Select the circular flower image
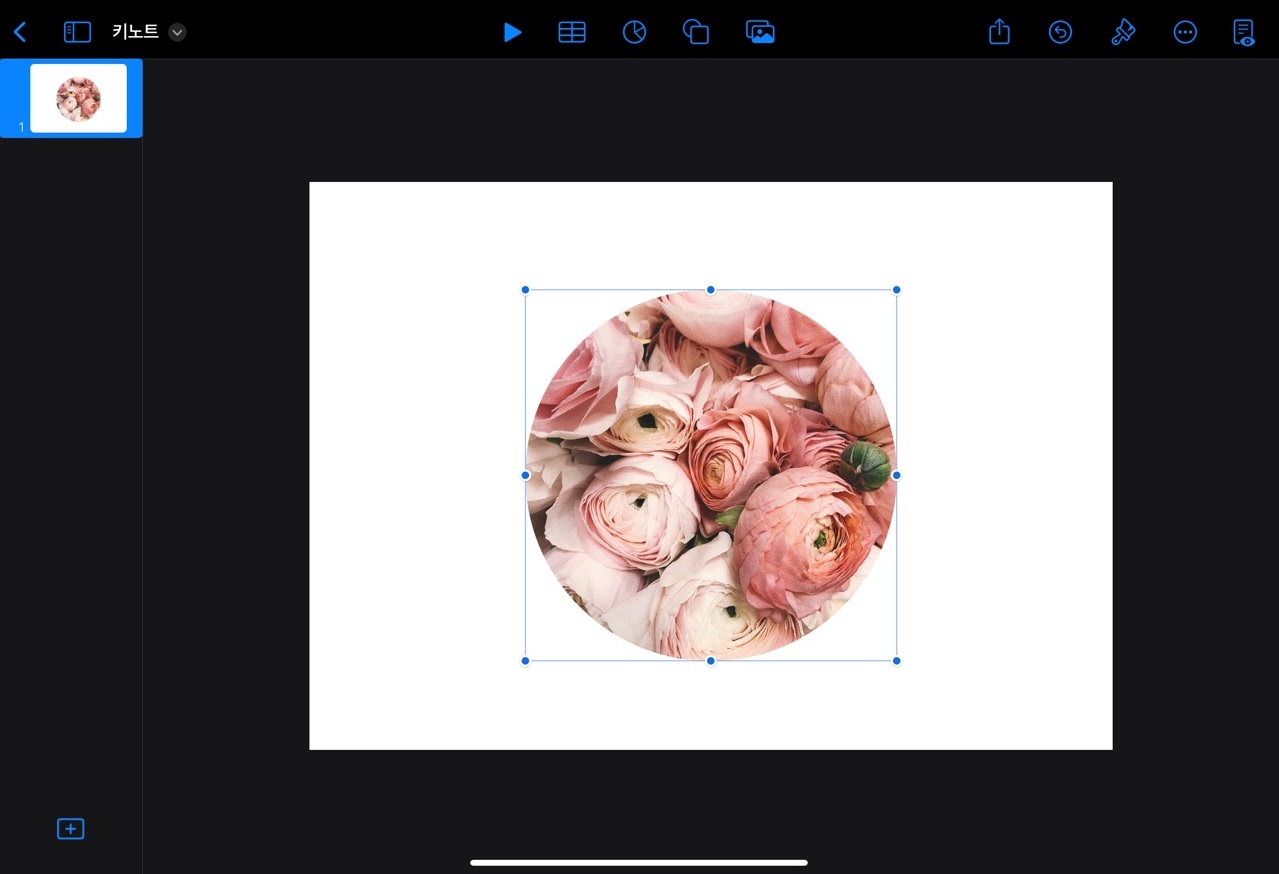Viewport: 1279px width, 874px height. coord(711,475)
